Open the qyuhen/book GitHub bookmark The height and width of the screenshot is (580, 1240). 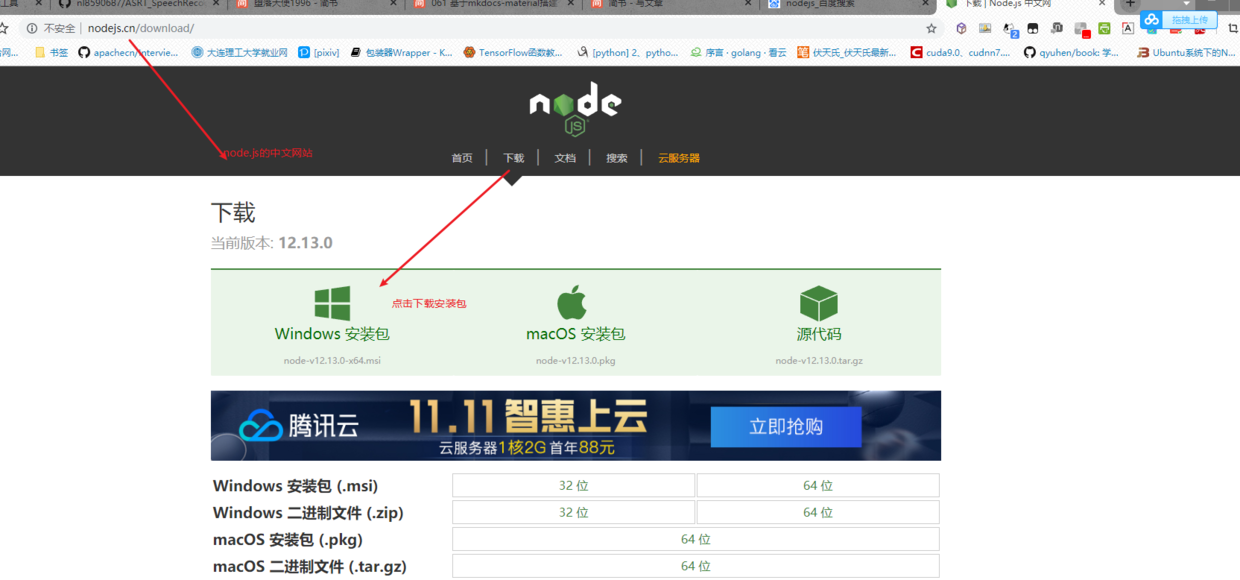click(1071, 52)
